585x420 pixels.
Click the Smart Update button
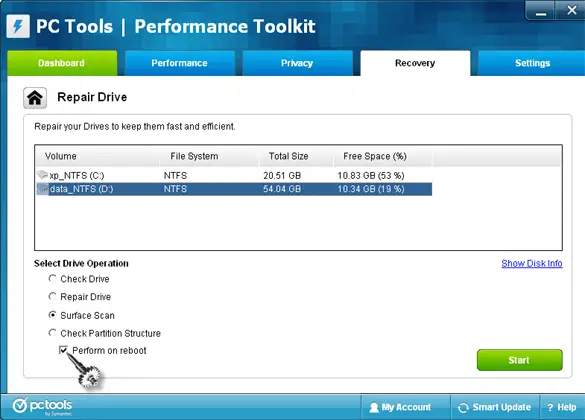pos(495,407)
